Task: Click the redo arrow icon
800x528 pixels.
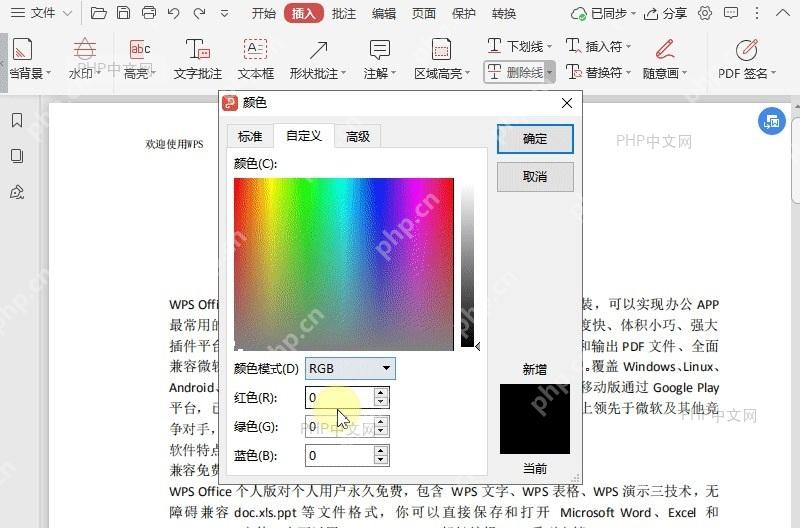Action: click(199, 13)
